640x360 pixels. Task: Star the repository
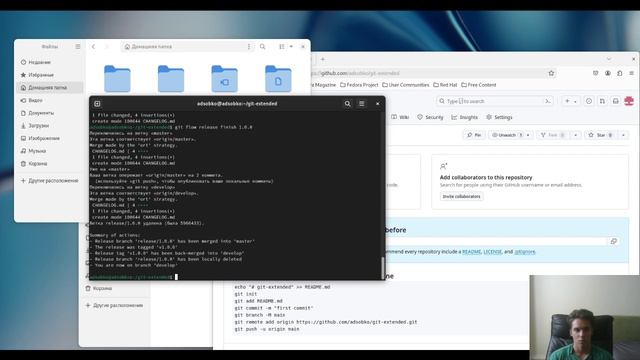(x=601, y=135)
